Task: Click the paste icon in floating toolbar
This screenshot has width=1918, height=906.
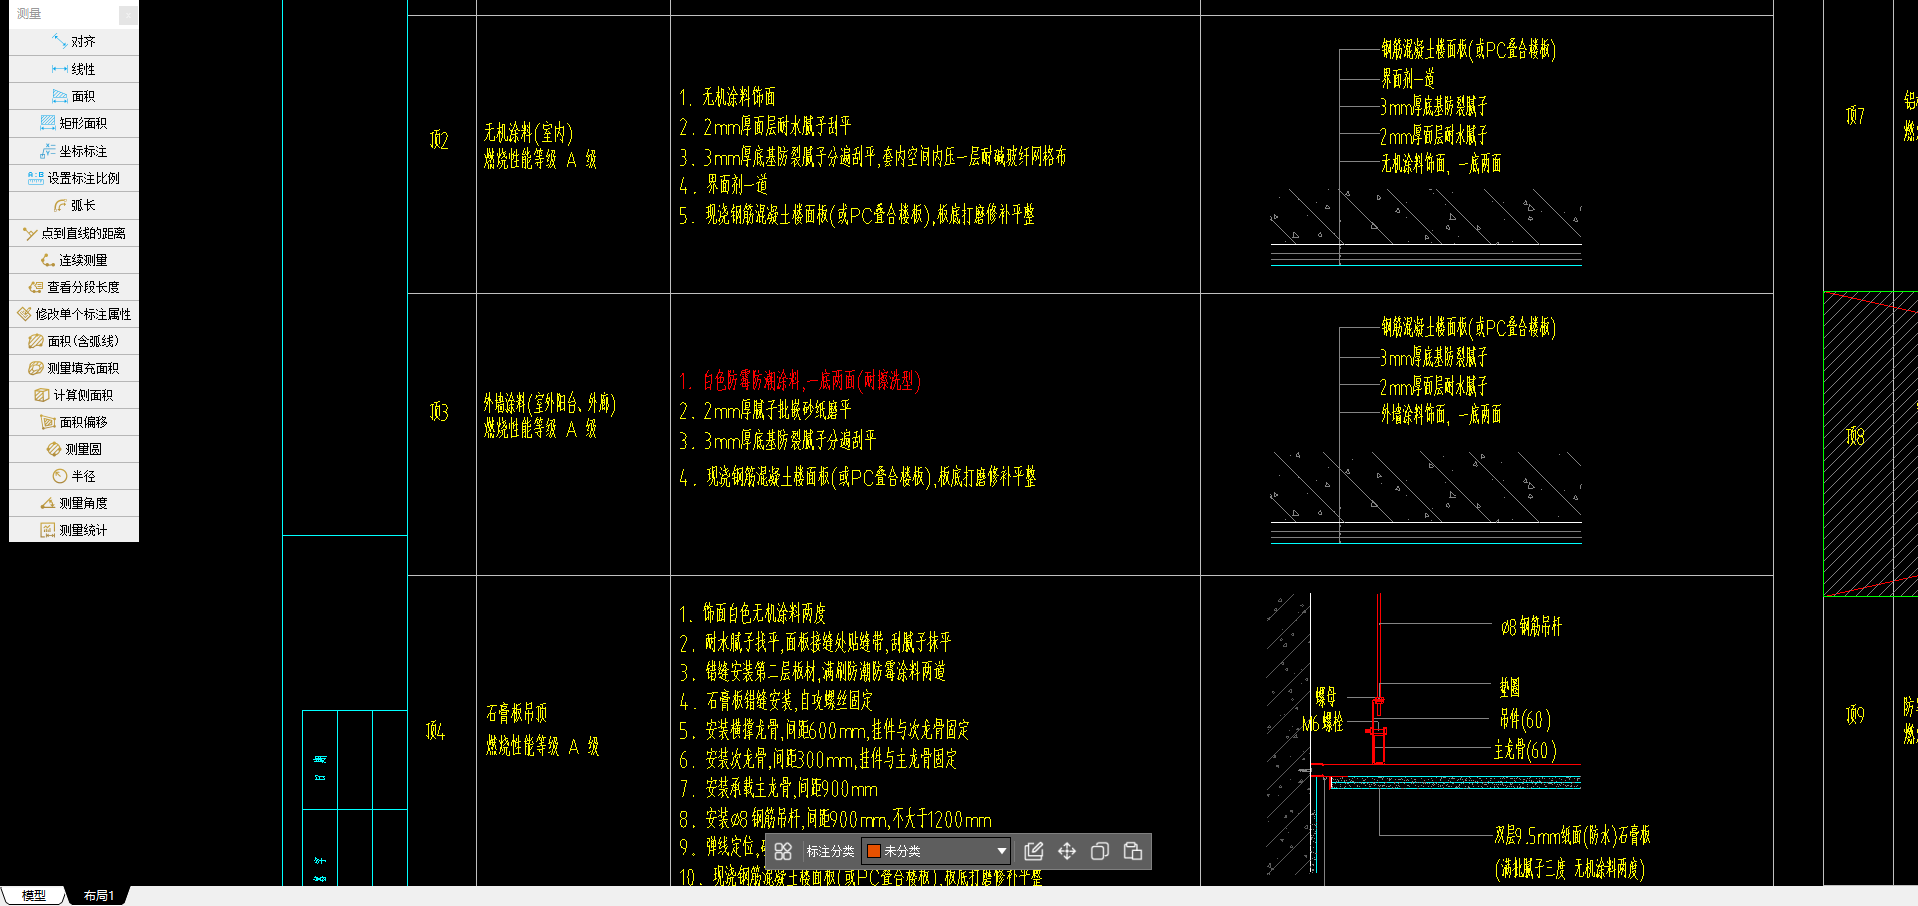Action: [x=1133, y=851]
